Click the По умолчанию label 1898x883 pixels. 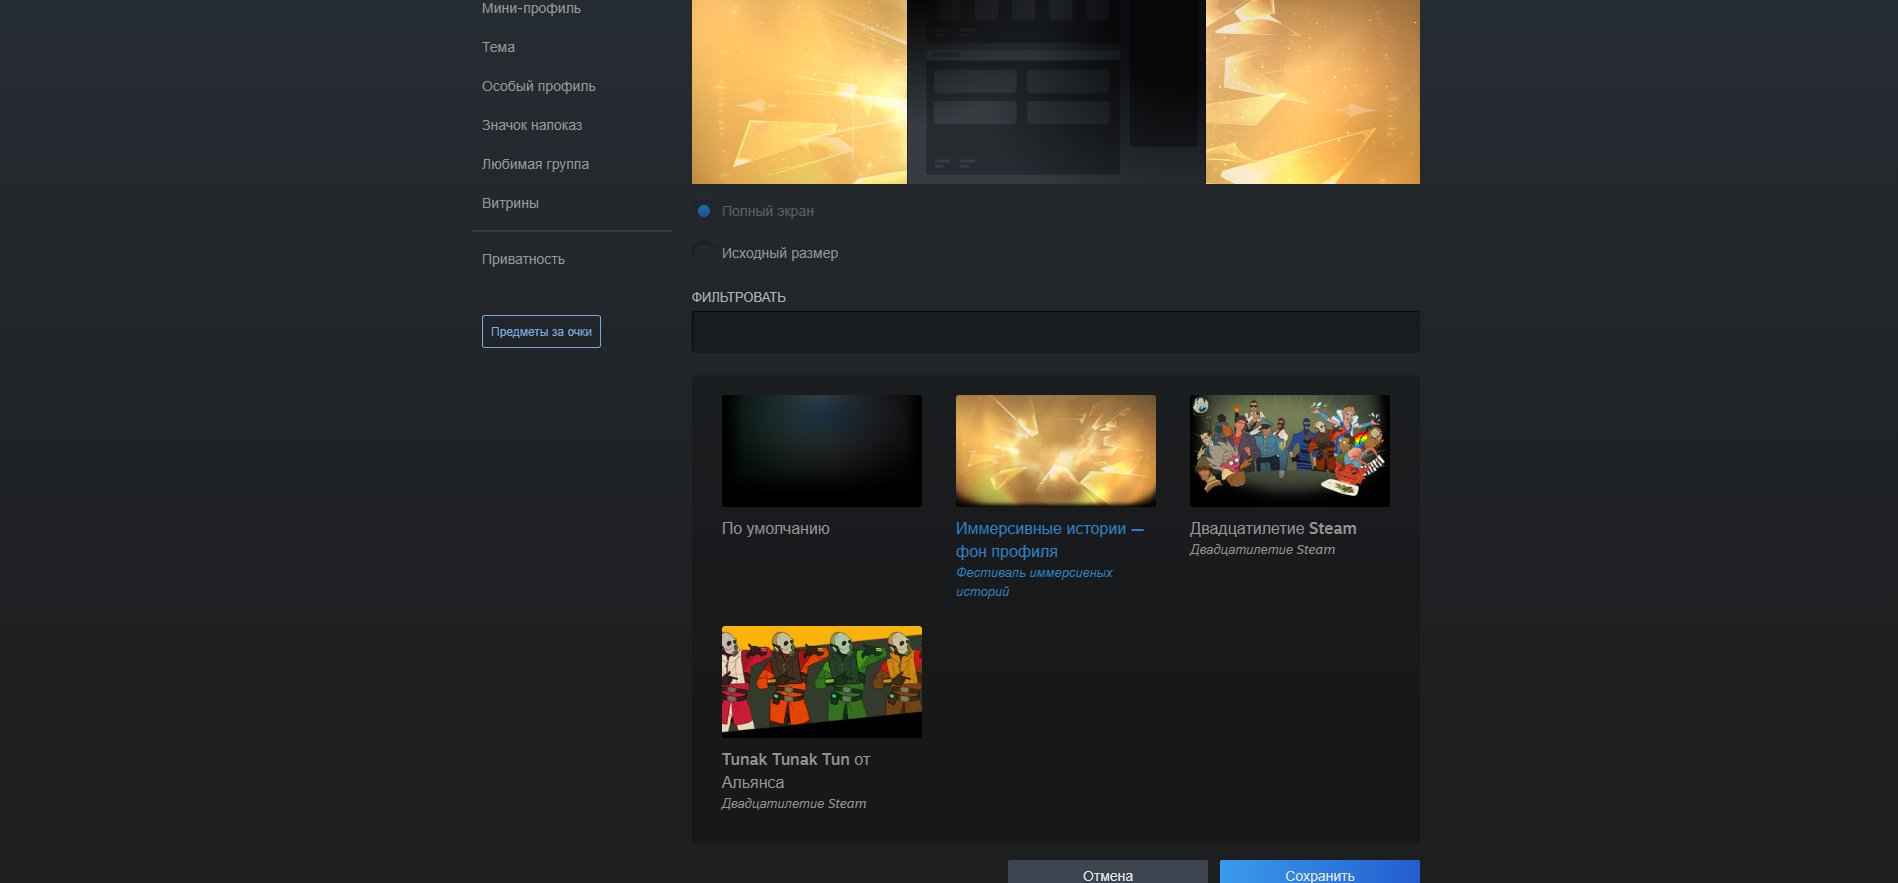click(776, 528)
